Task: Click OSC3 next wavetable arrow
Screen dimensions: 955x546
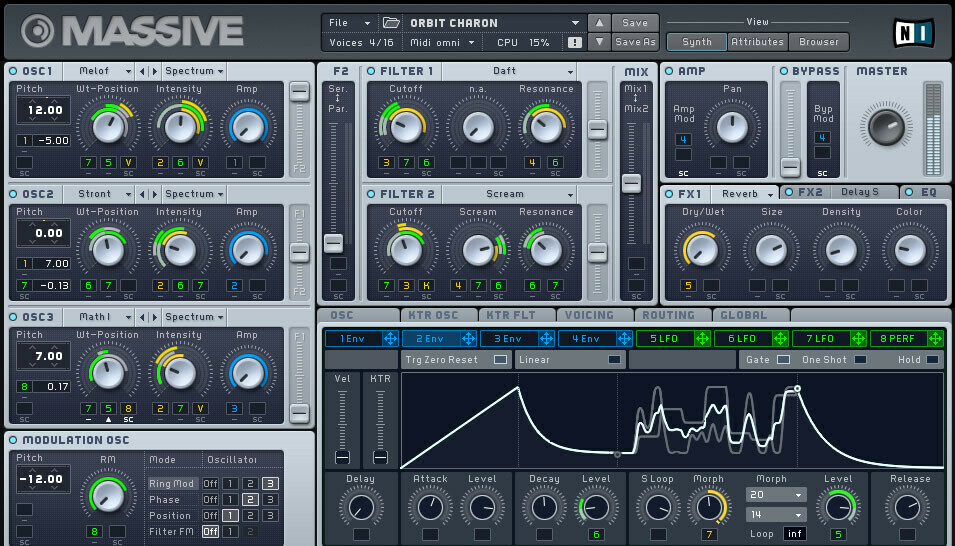Action: point(155,317)
